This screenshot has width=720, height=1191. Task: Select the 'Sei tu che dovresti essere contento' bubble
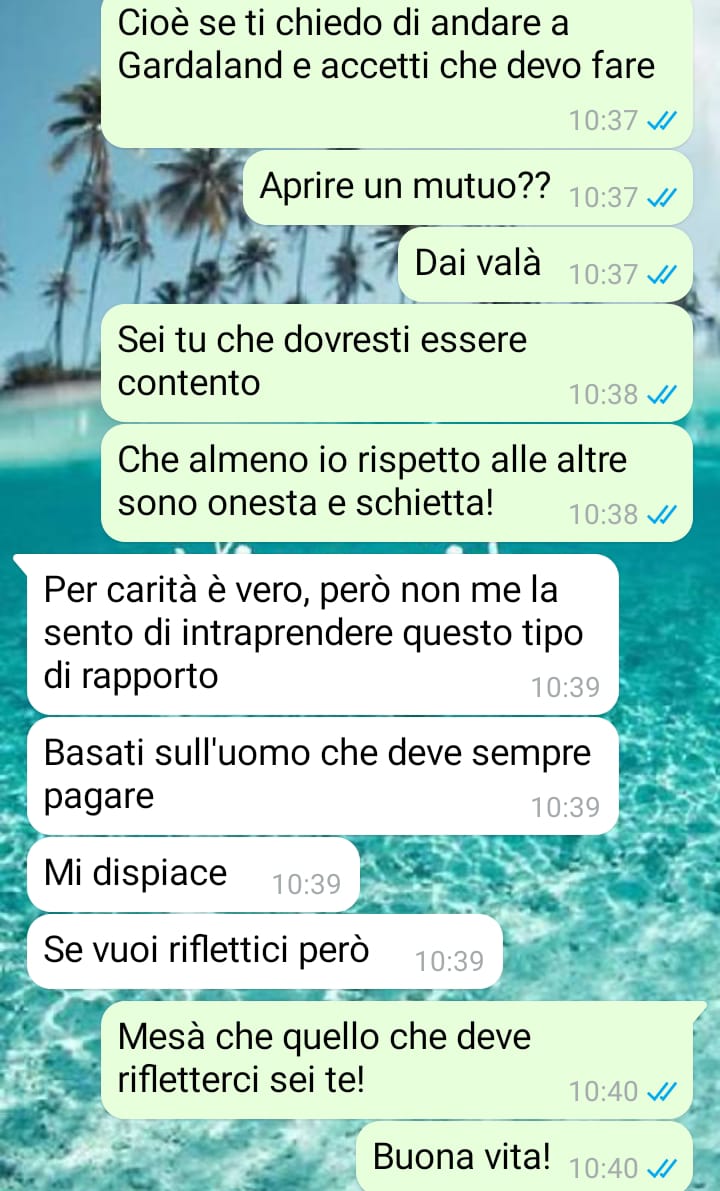[x=396, y=363]
